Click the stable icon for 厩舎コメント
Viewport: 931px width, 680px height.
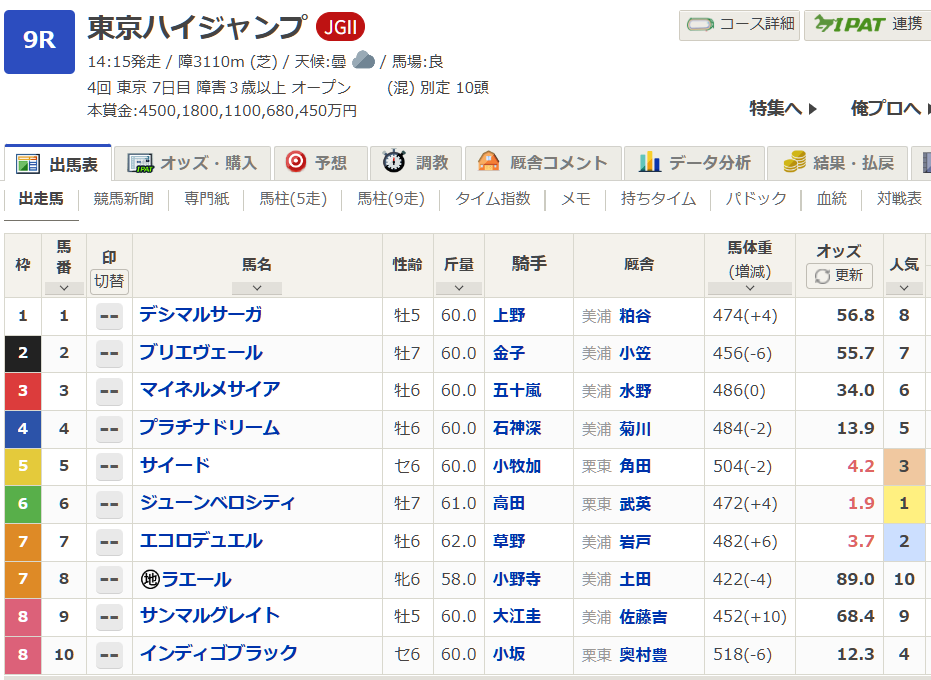[x=488, y=162]
